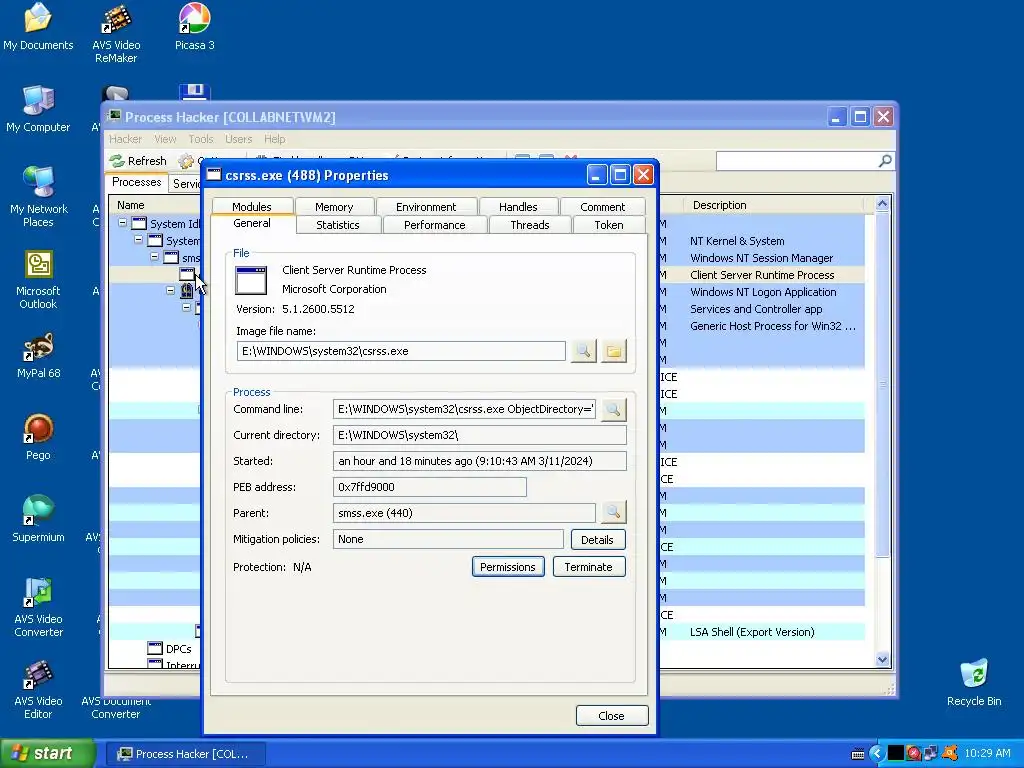The height and width of the screenshot is (768, 1024).
Task: Switch to the Modules tab
Action: [251, 206]
